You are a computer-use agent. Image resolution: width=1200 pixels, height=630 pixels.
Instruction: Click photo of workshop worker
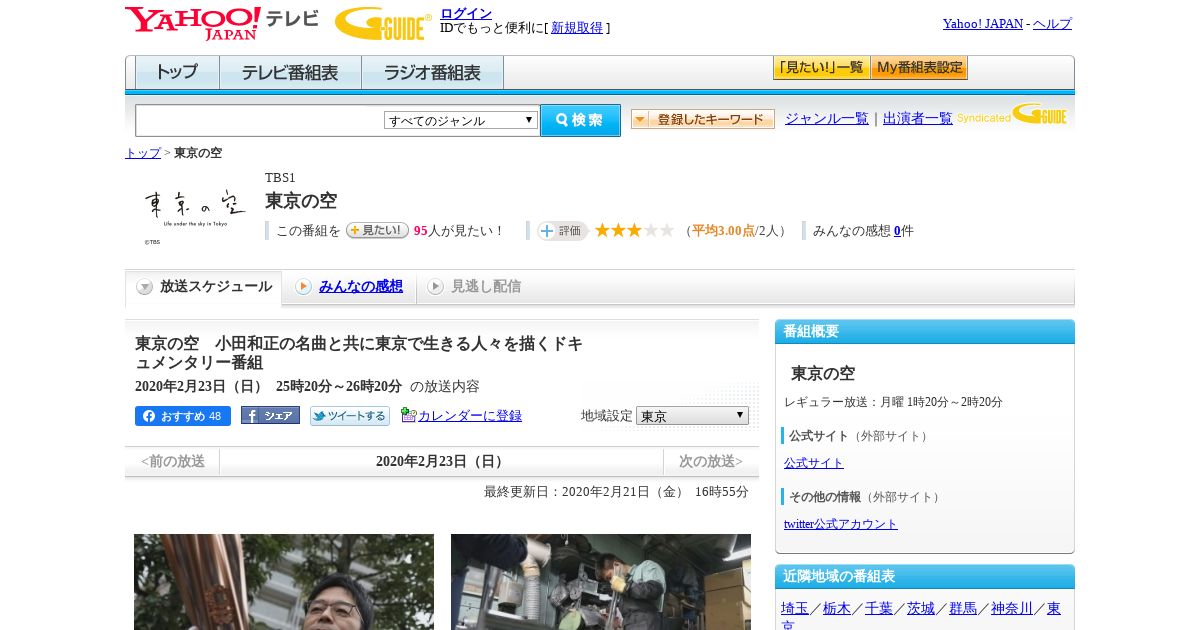[x=601, y=582]
